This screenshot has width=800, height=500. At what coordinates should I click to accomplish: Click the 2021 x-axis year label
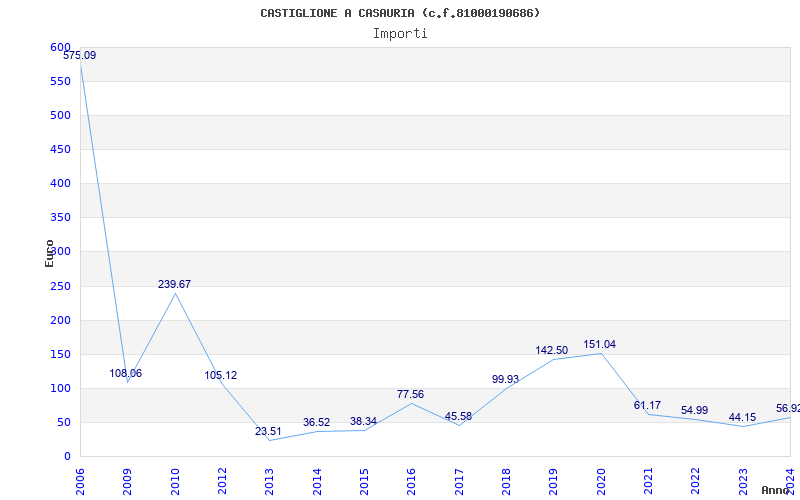[648, 482]
